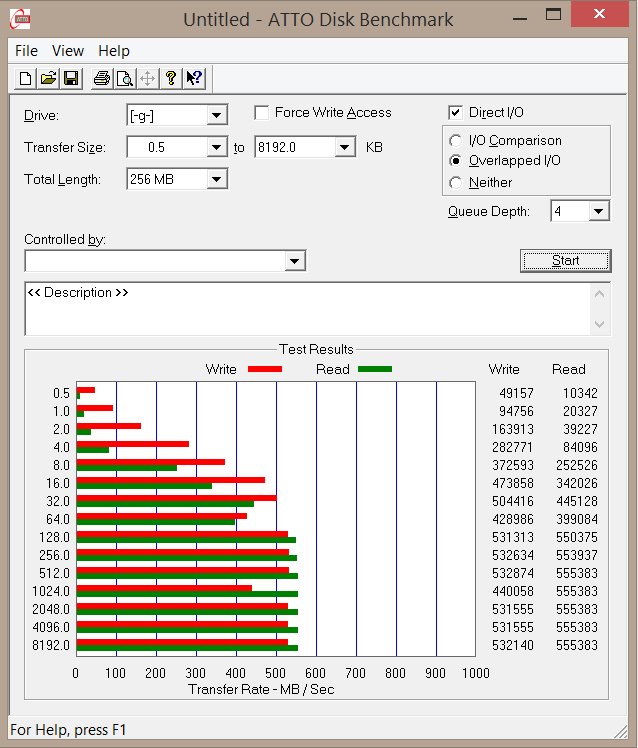Expand the Queue Depth dropdown
This screenshot has height=748, width=638.
598,211
